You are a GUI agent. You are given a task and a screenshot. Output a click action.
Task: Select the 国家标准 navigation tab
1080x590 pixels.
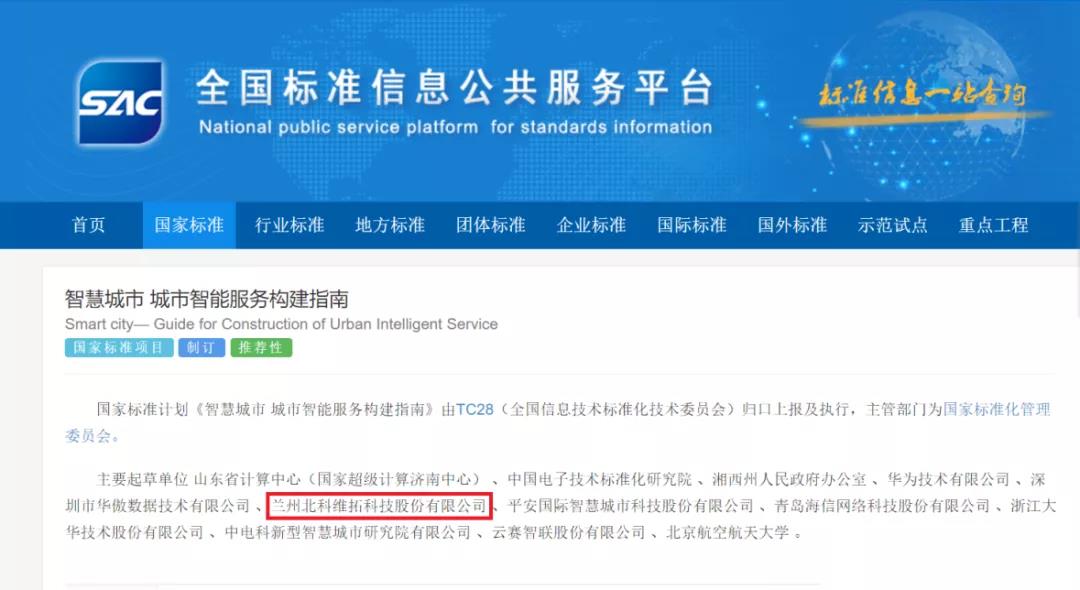(x=189, y=225)
